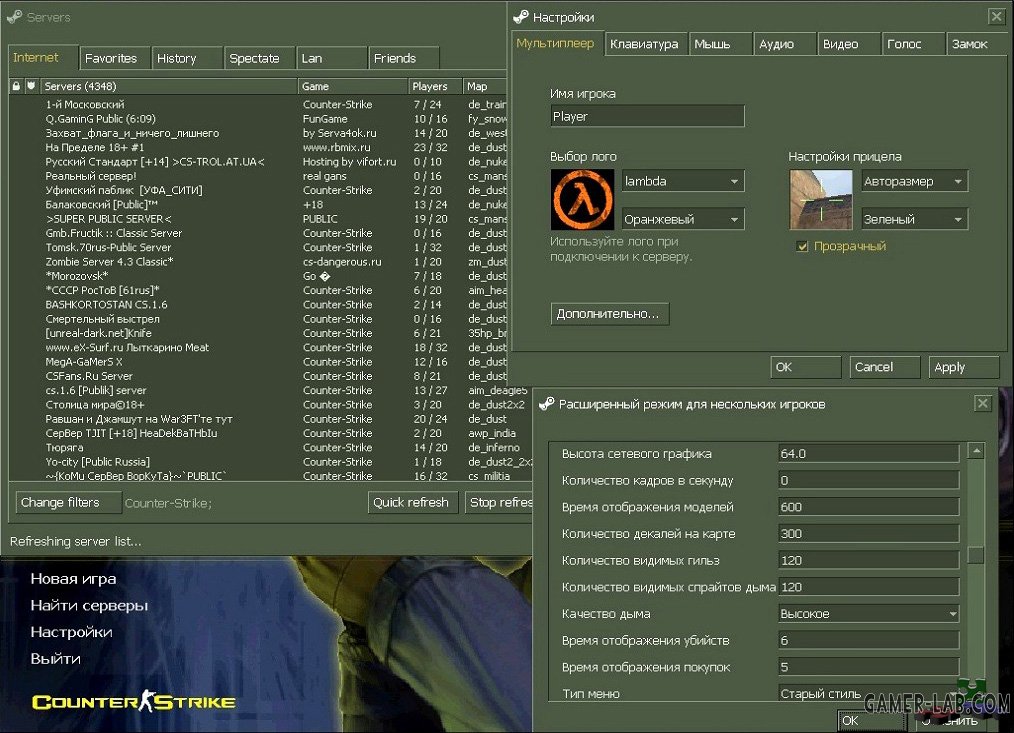1014x733 pixels.
Task: Click the lambda logo preview image
Action: pos(582,200)
